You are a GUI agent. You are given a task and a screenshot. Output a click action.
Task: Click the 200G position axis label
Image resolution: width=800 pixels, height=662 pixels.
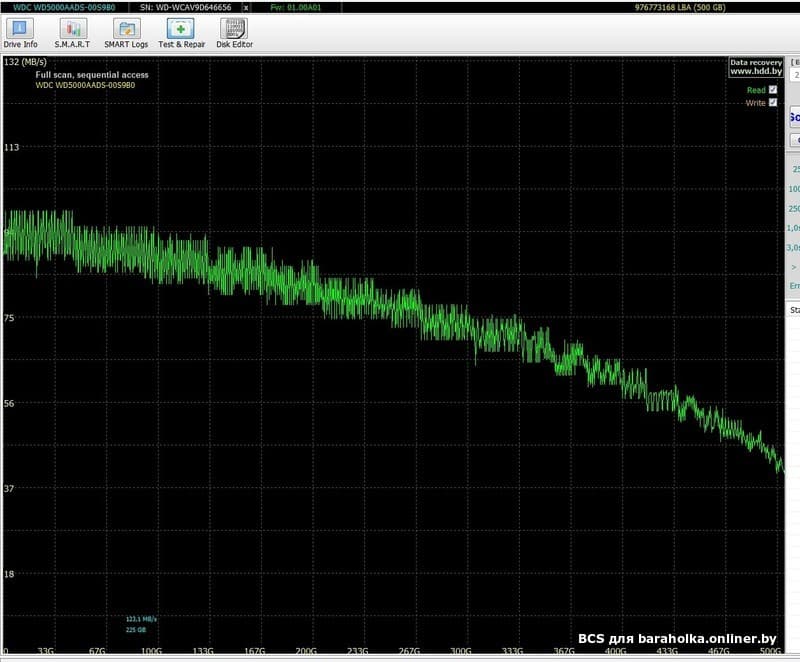(x=306, y=651)
